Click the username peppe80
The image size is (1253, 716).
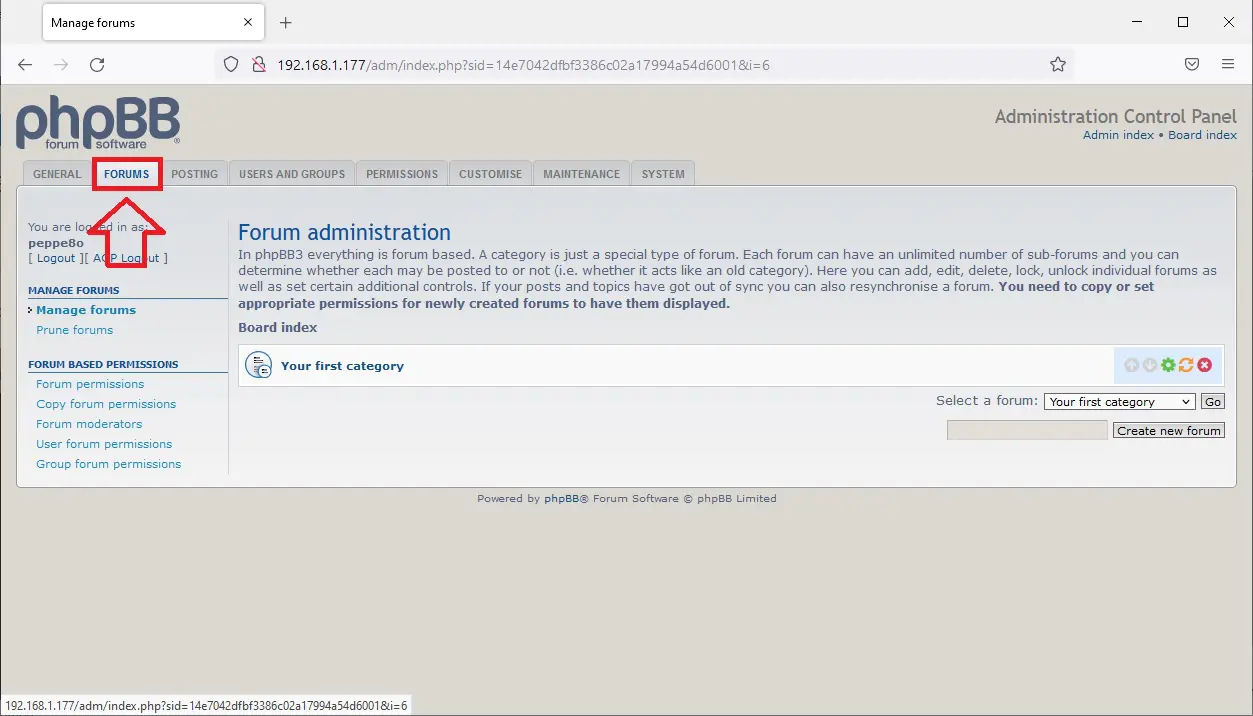pyautogui.click(x=56, y=243)
